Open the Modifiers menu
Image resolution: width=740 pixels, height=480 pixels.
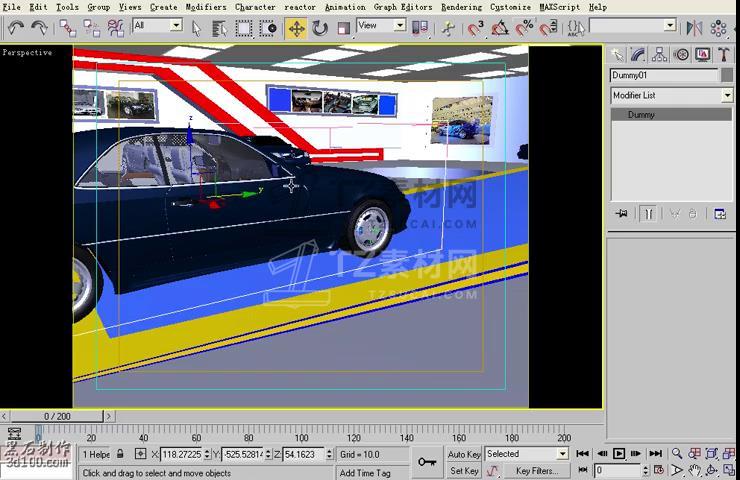coord(206,7)
